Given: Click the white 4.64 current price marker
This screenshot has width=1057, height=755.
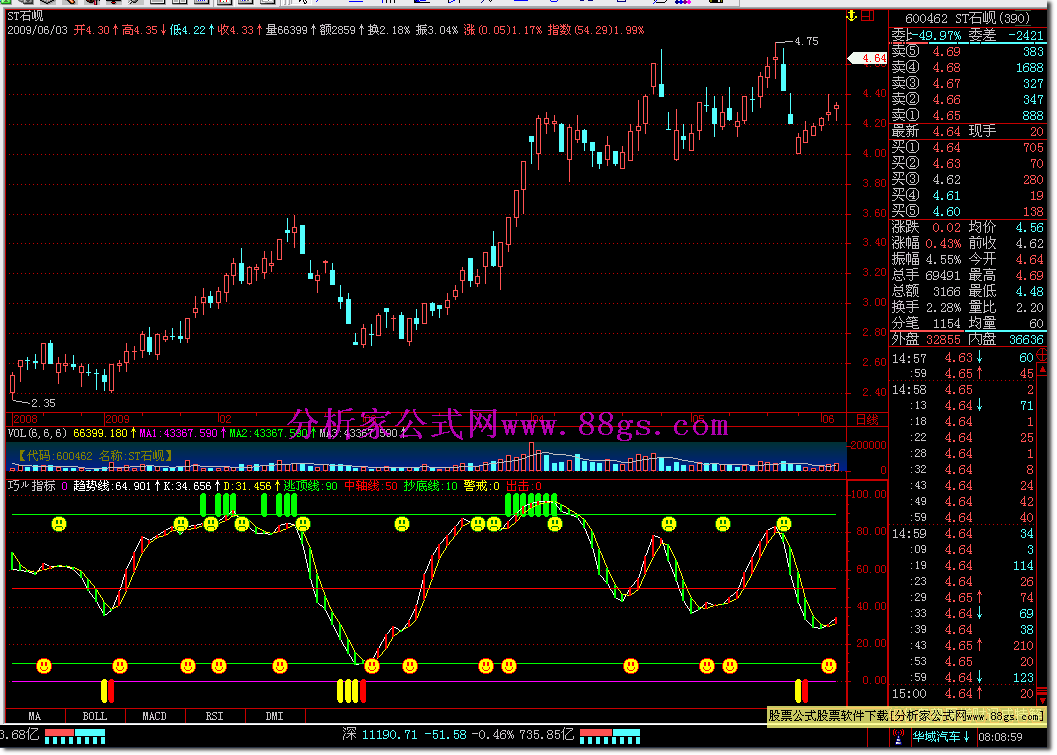Looking at the screenshot, I should tap(868, 58).
